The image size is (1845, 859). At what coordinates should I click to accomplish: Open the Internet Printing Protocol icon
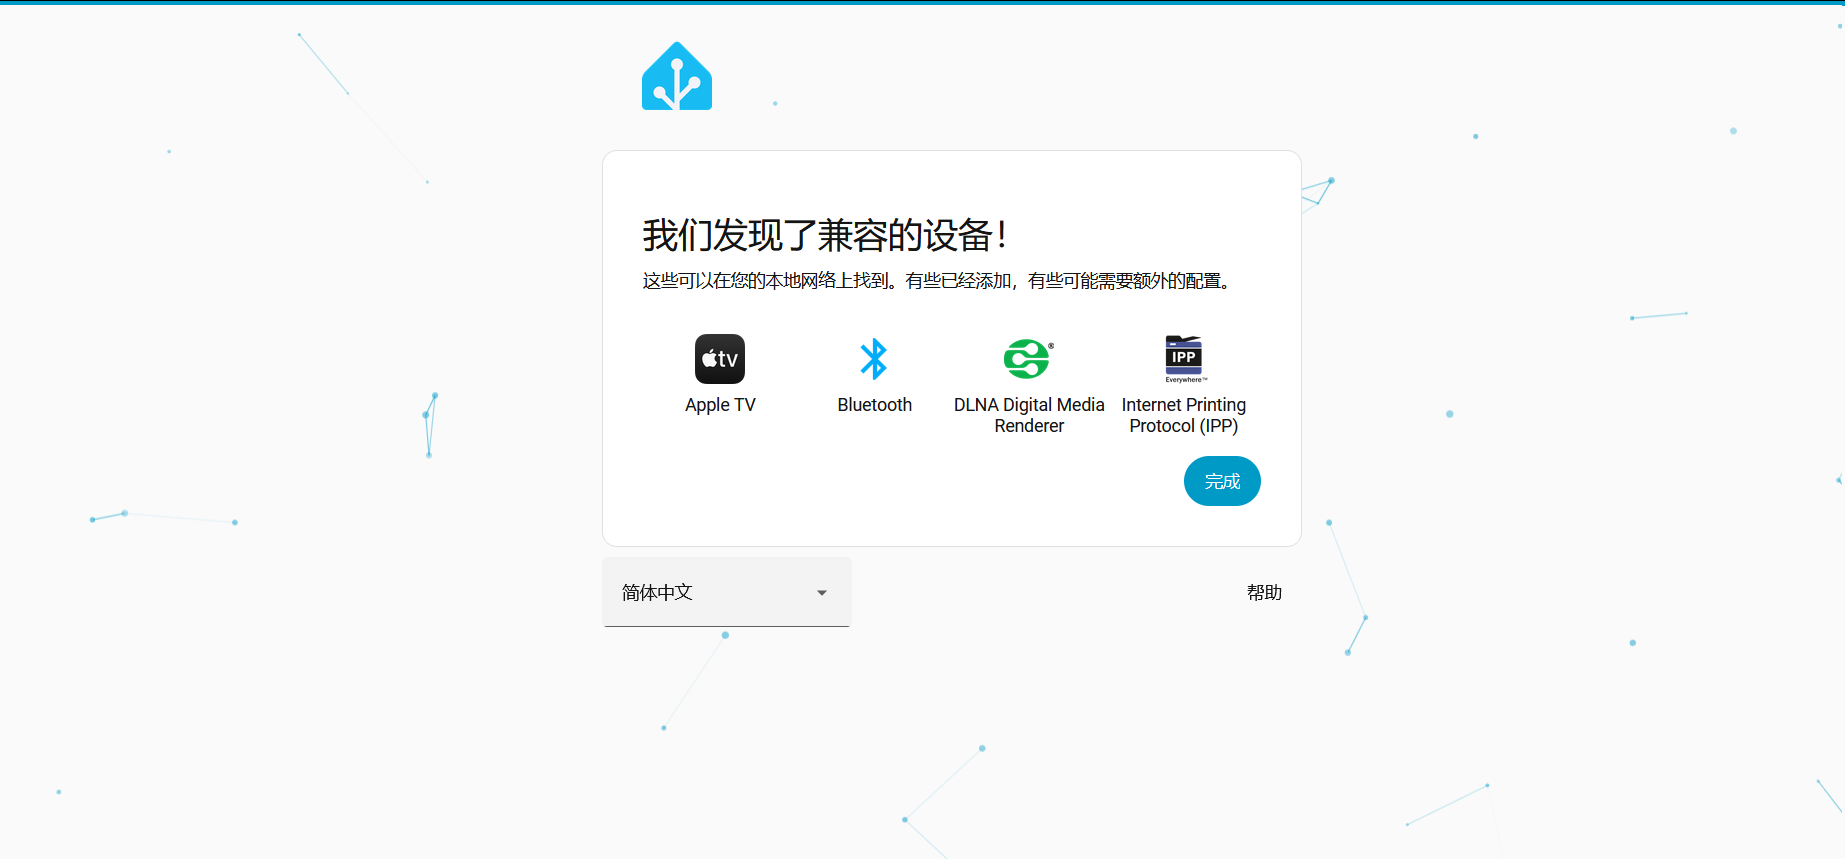1184,359
